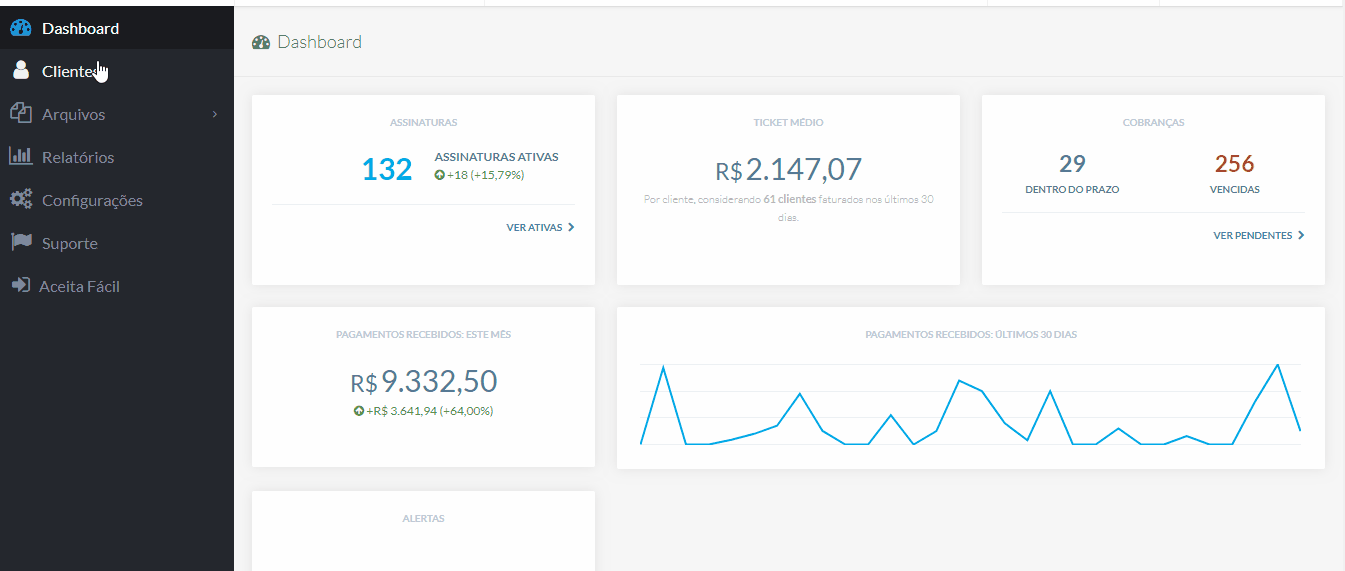
Task: Click the Suporte flag icon
Action: (20, 243)
